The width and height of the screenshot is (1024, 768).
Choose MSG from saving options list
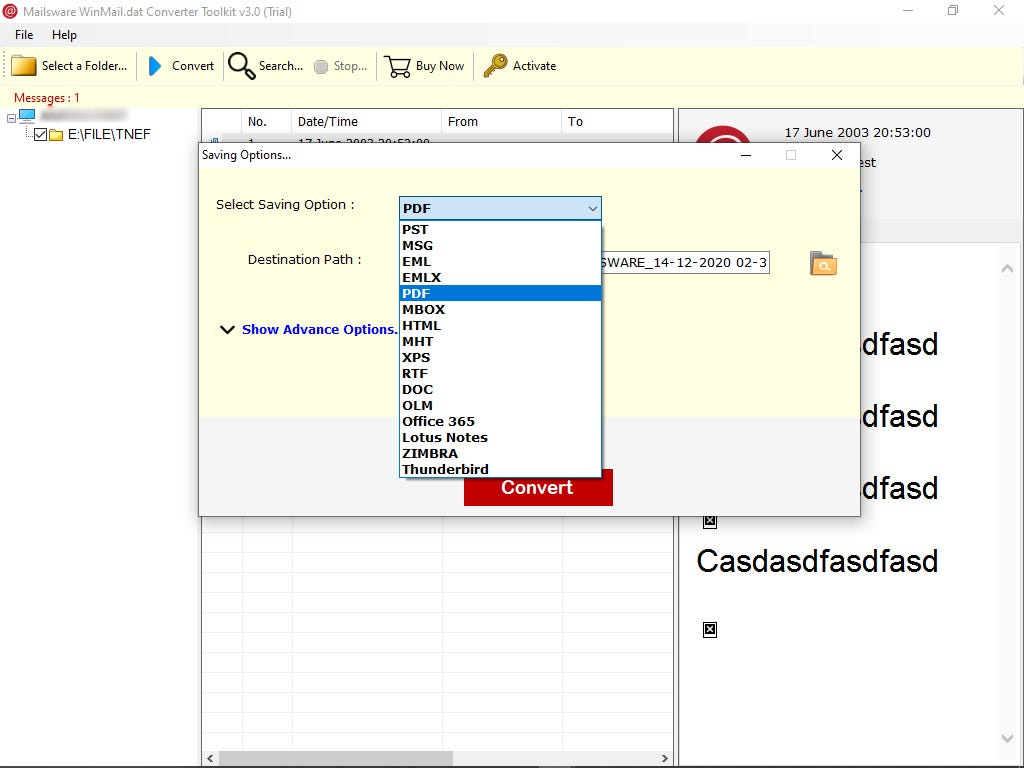[500, 246]
